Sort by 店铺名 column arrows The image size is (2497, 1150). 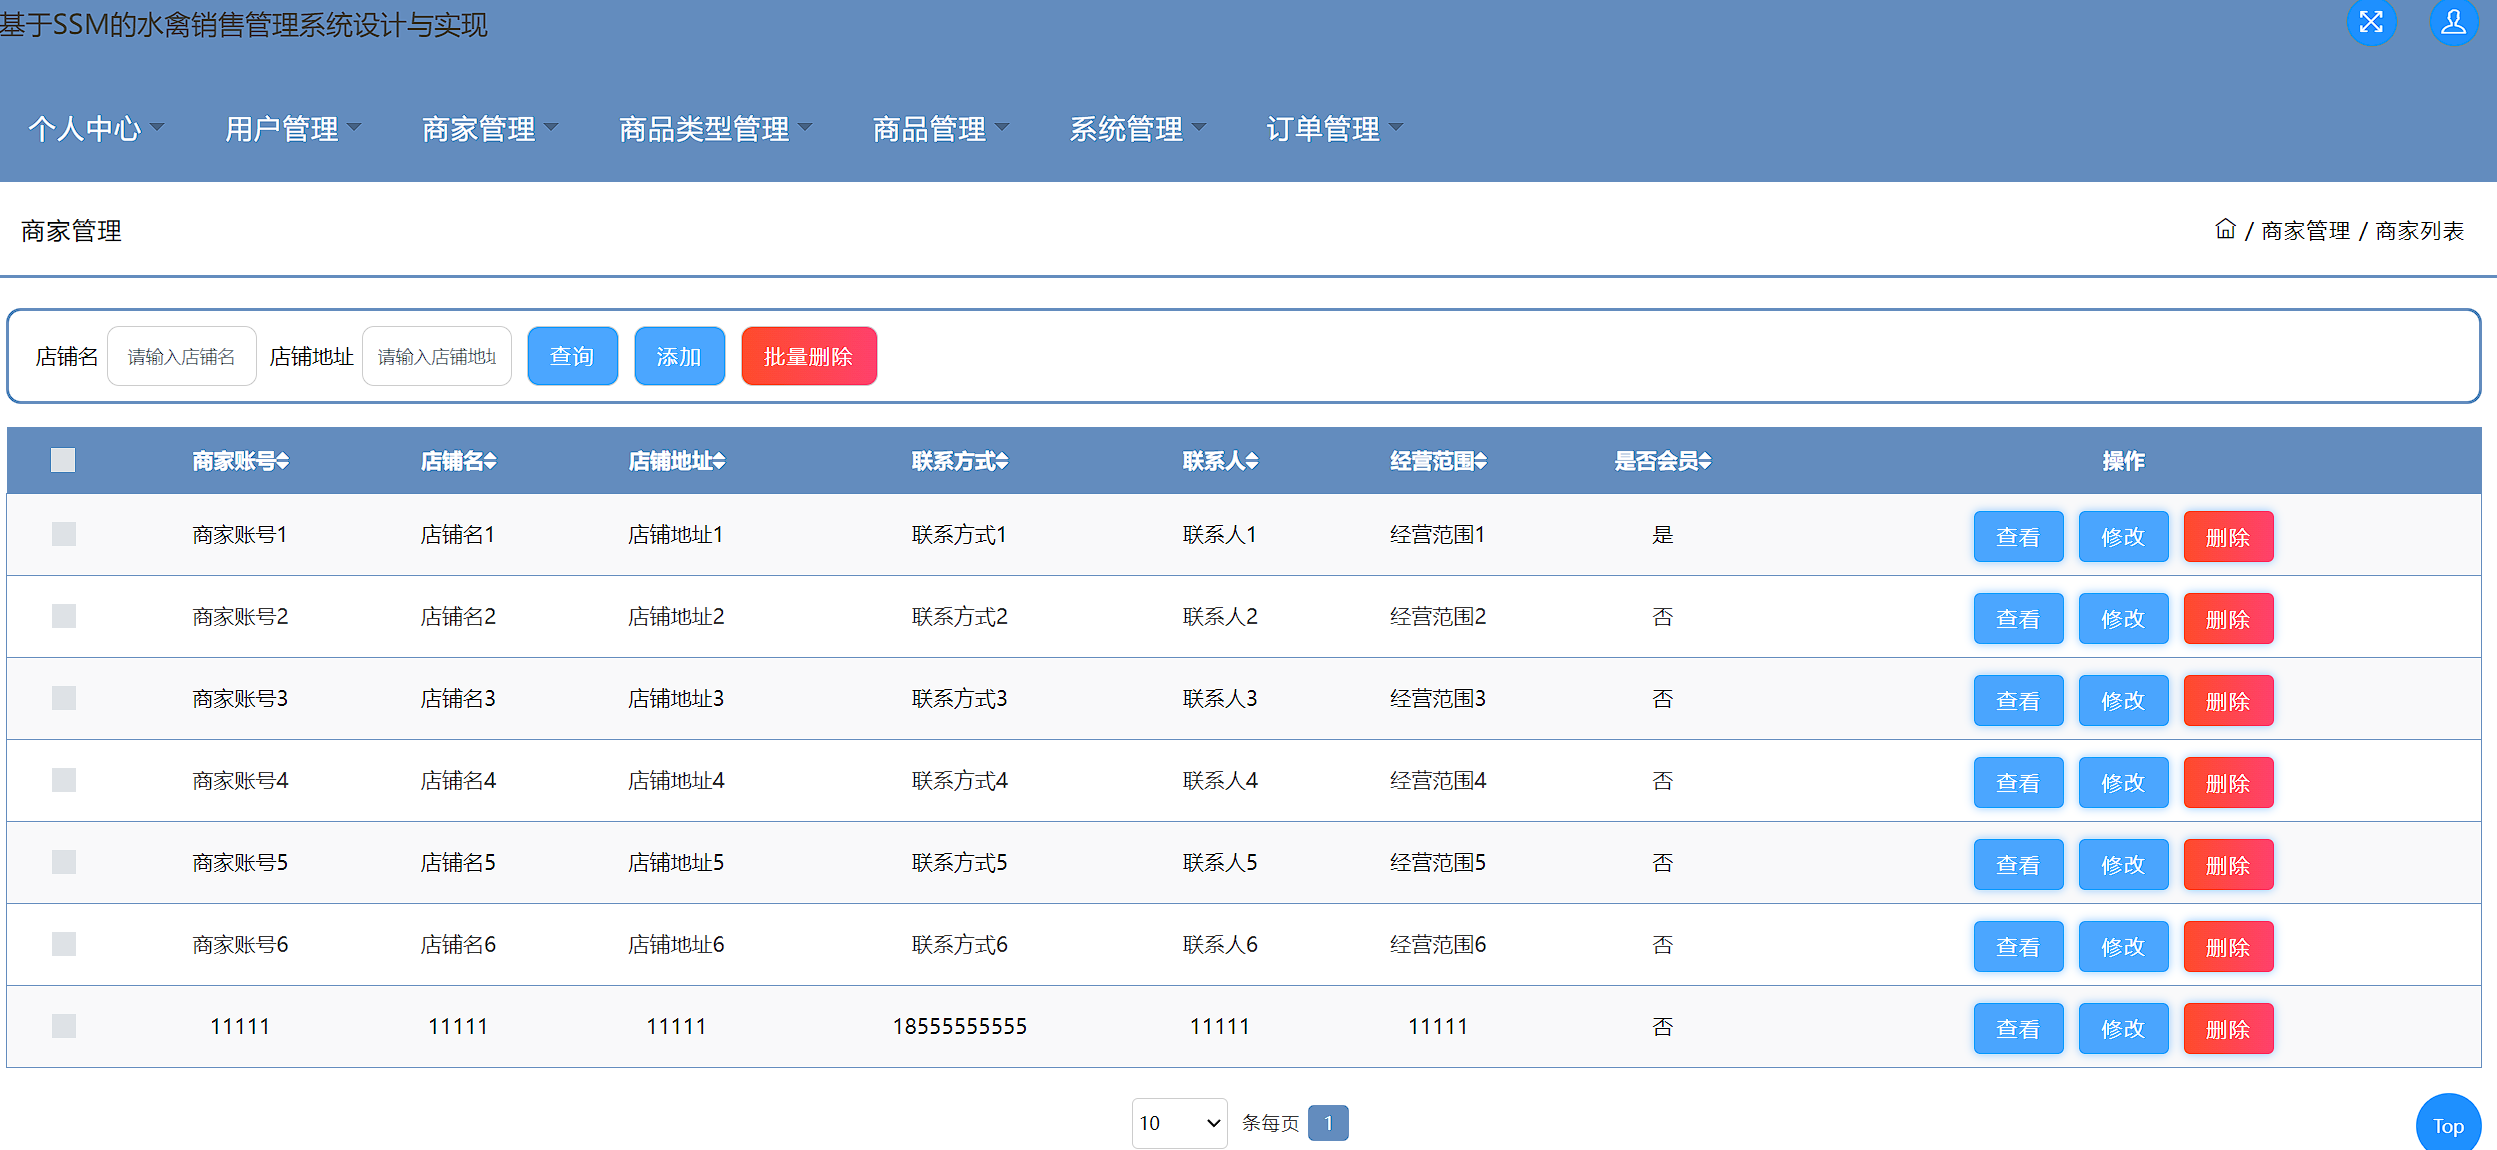click(490, 461)
